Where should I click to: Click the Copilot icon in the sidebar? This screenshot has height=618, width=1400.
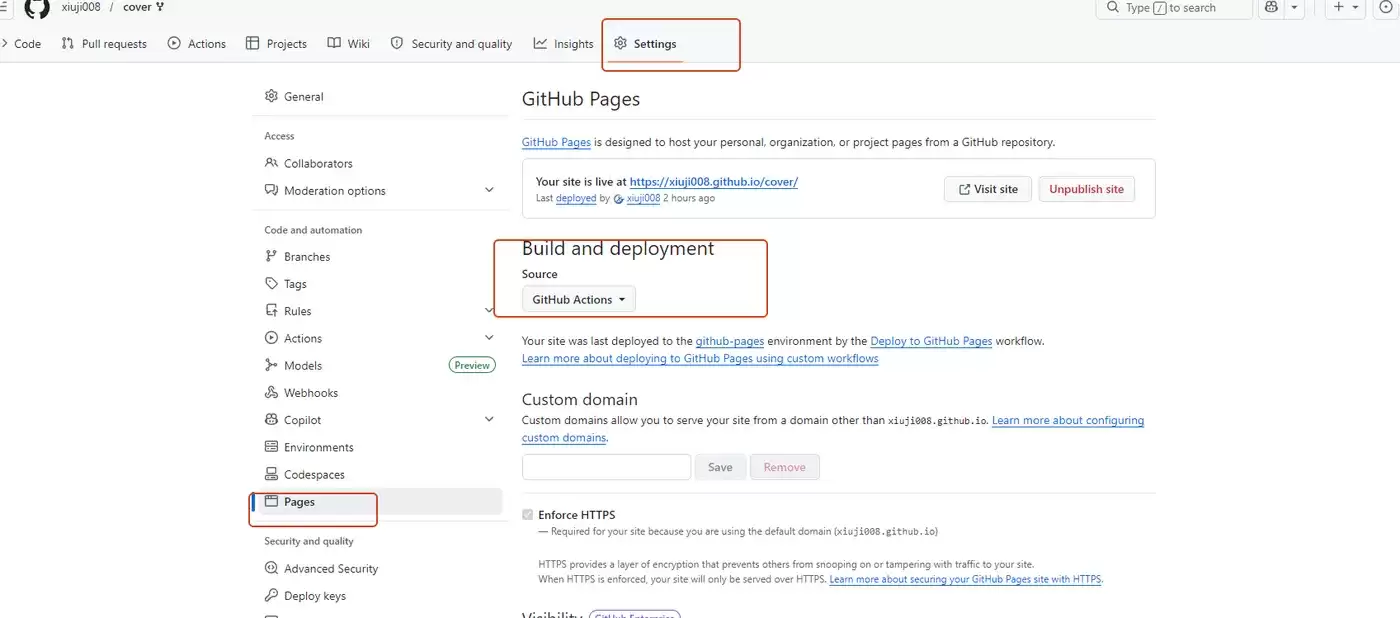tap(271, 420)
